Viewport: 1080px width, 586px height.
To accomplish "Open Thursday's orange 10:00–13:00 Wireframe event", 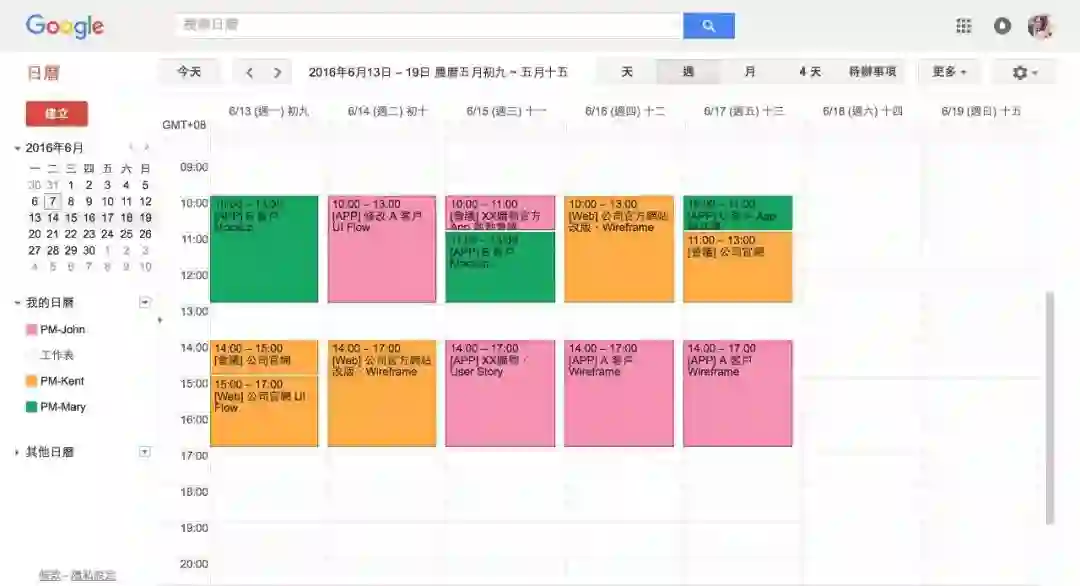I will tap(619, 249).
